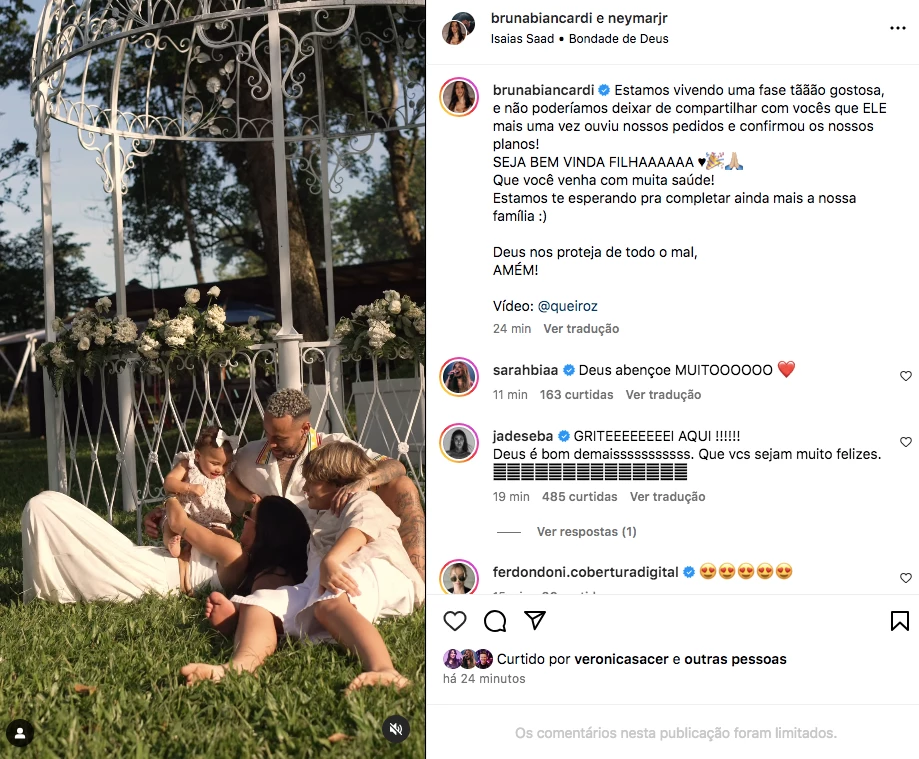Unmute the video sound

396,729
